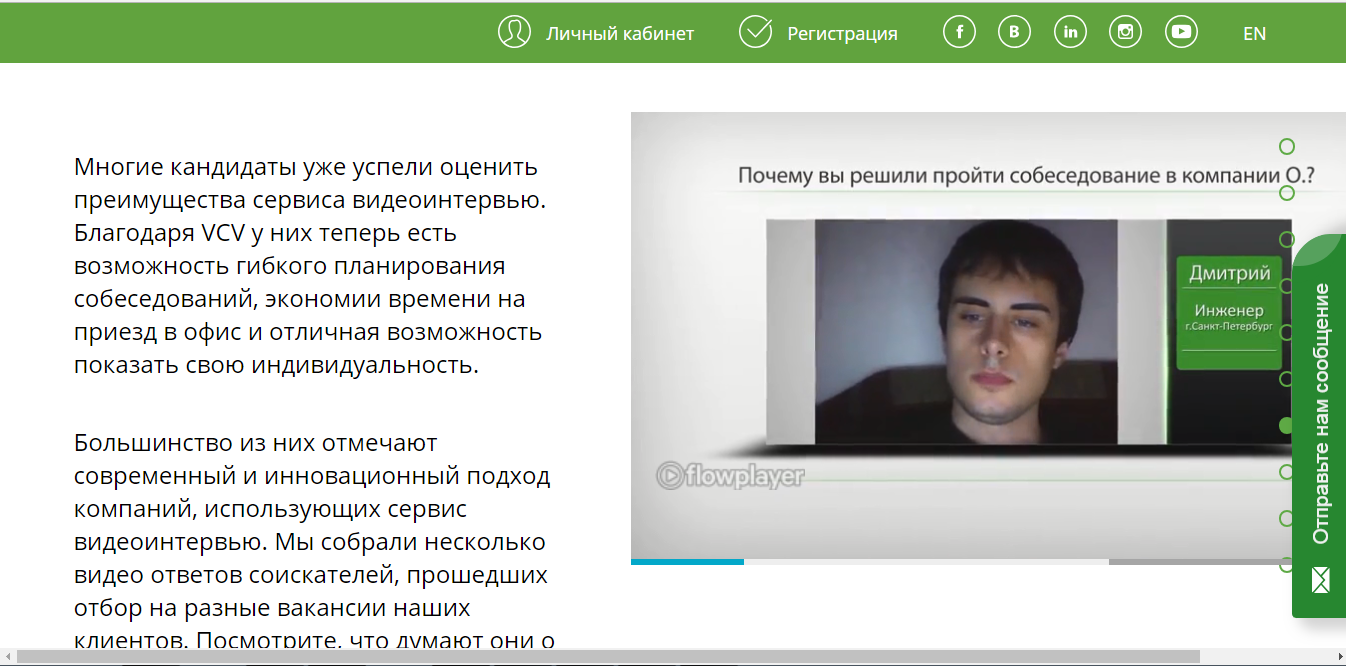Open Личный кабинет
This screenshot has width=1346, height=666.
pyautogui.click(x=619, y=33)
